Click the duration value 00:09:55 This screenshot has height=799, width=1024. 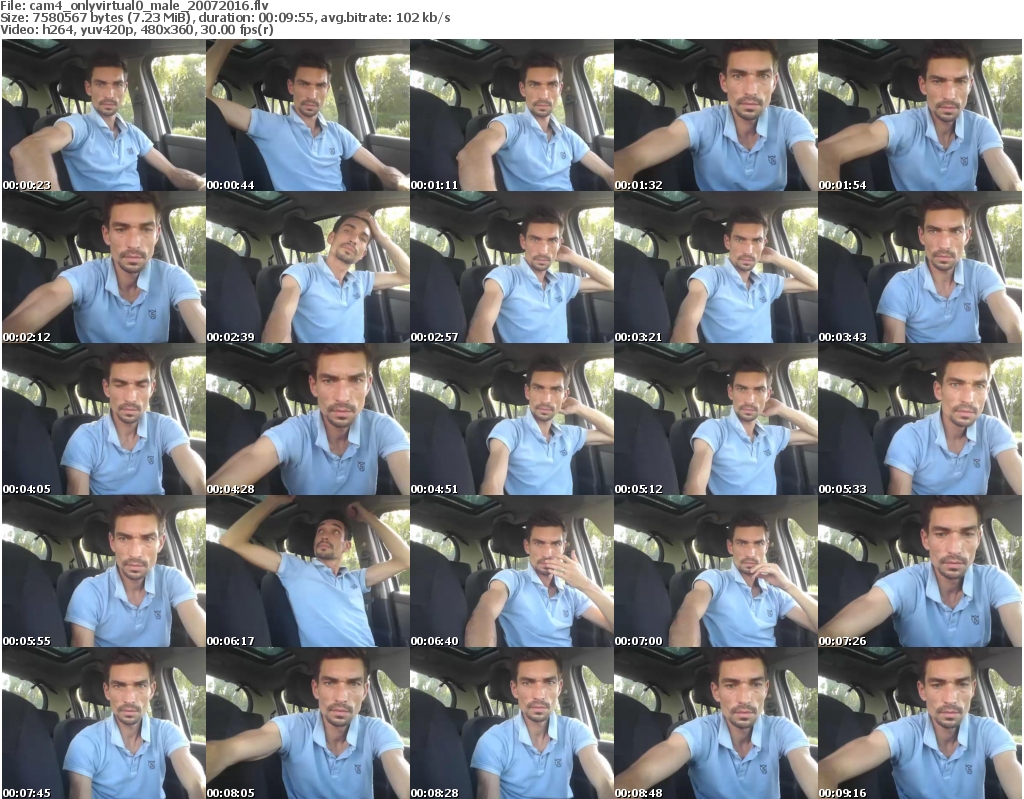287,18
